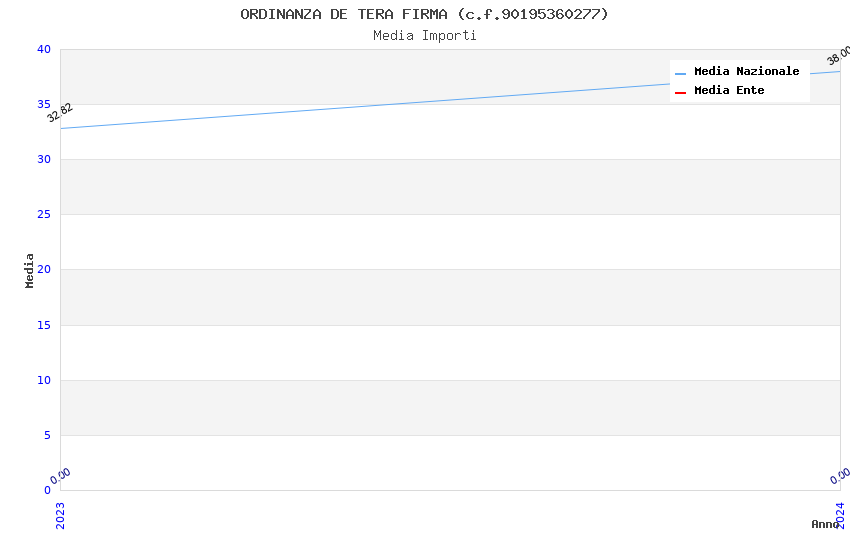Click the 0.00 data label above 2023

(61, 475)
